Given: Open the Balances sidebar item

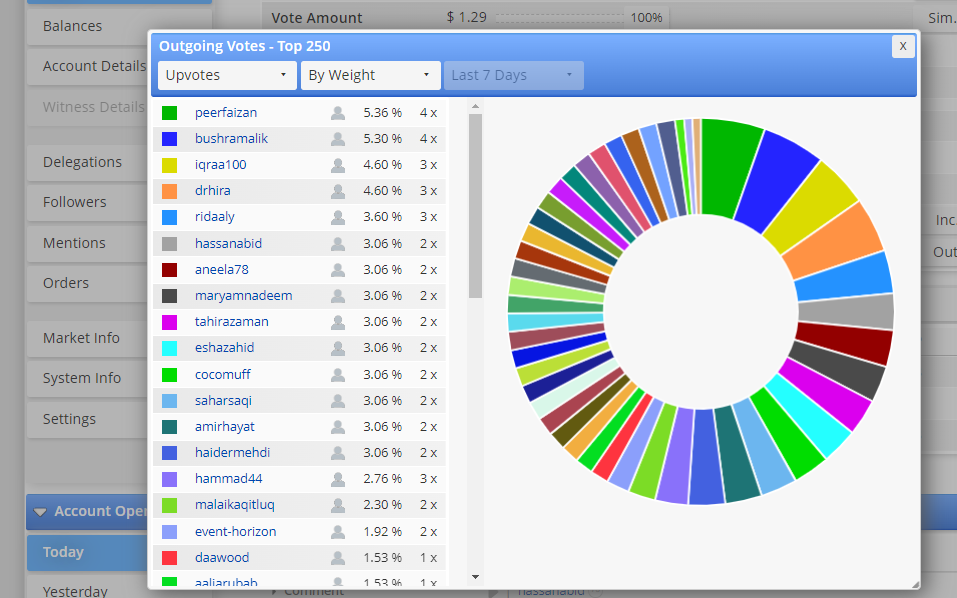Looking at the screenshot, I should 88,26.
